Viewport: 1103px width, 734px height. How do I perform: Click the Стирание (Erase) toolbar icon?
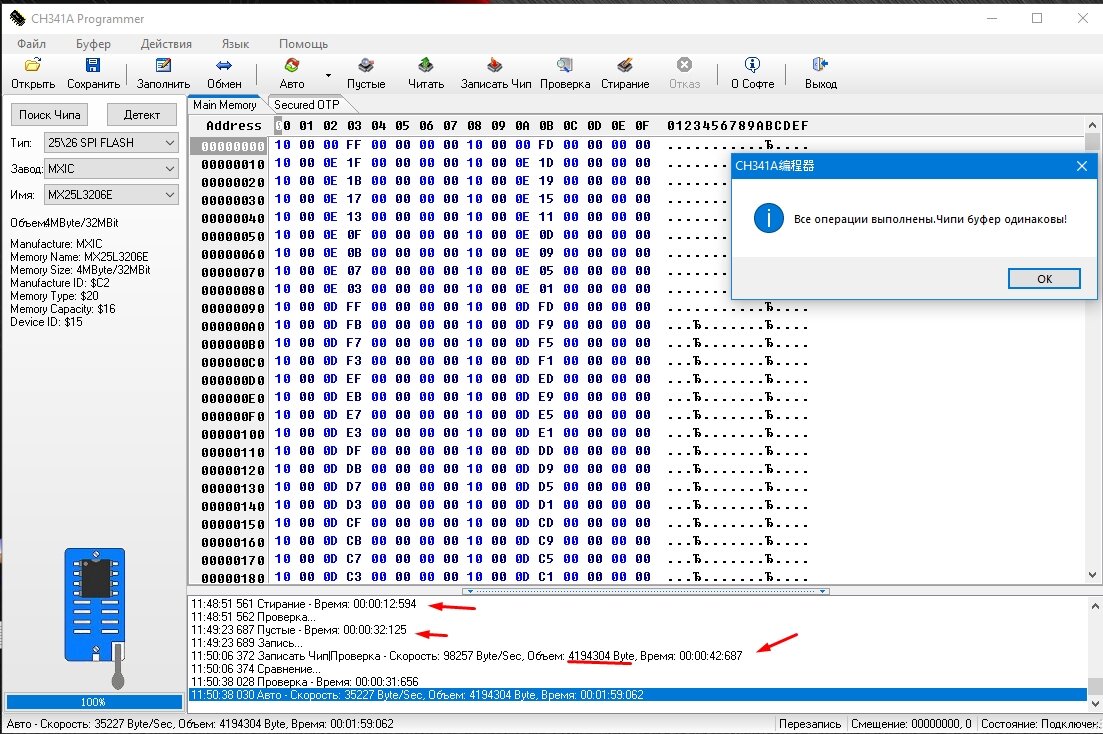(625, 66)
